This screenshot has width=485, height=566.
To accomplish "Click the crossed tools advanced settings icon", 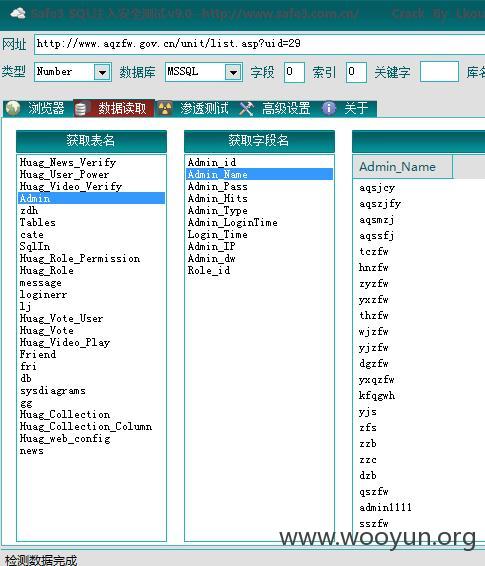I will [246, 109].
